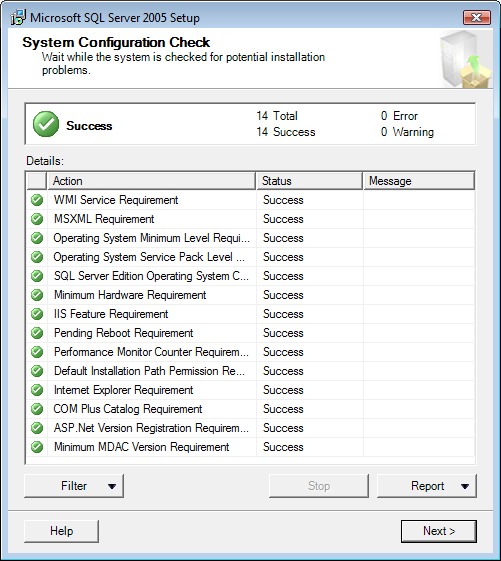Click Success status of IIS Feature Requirement

(283, 314)
